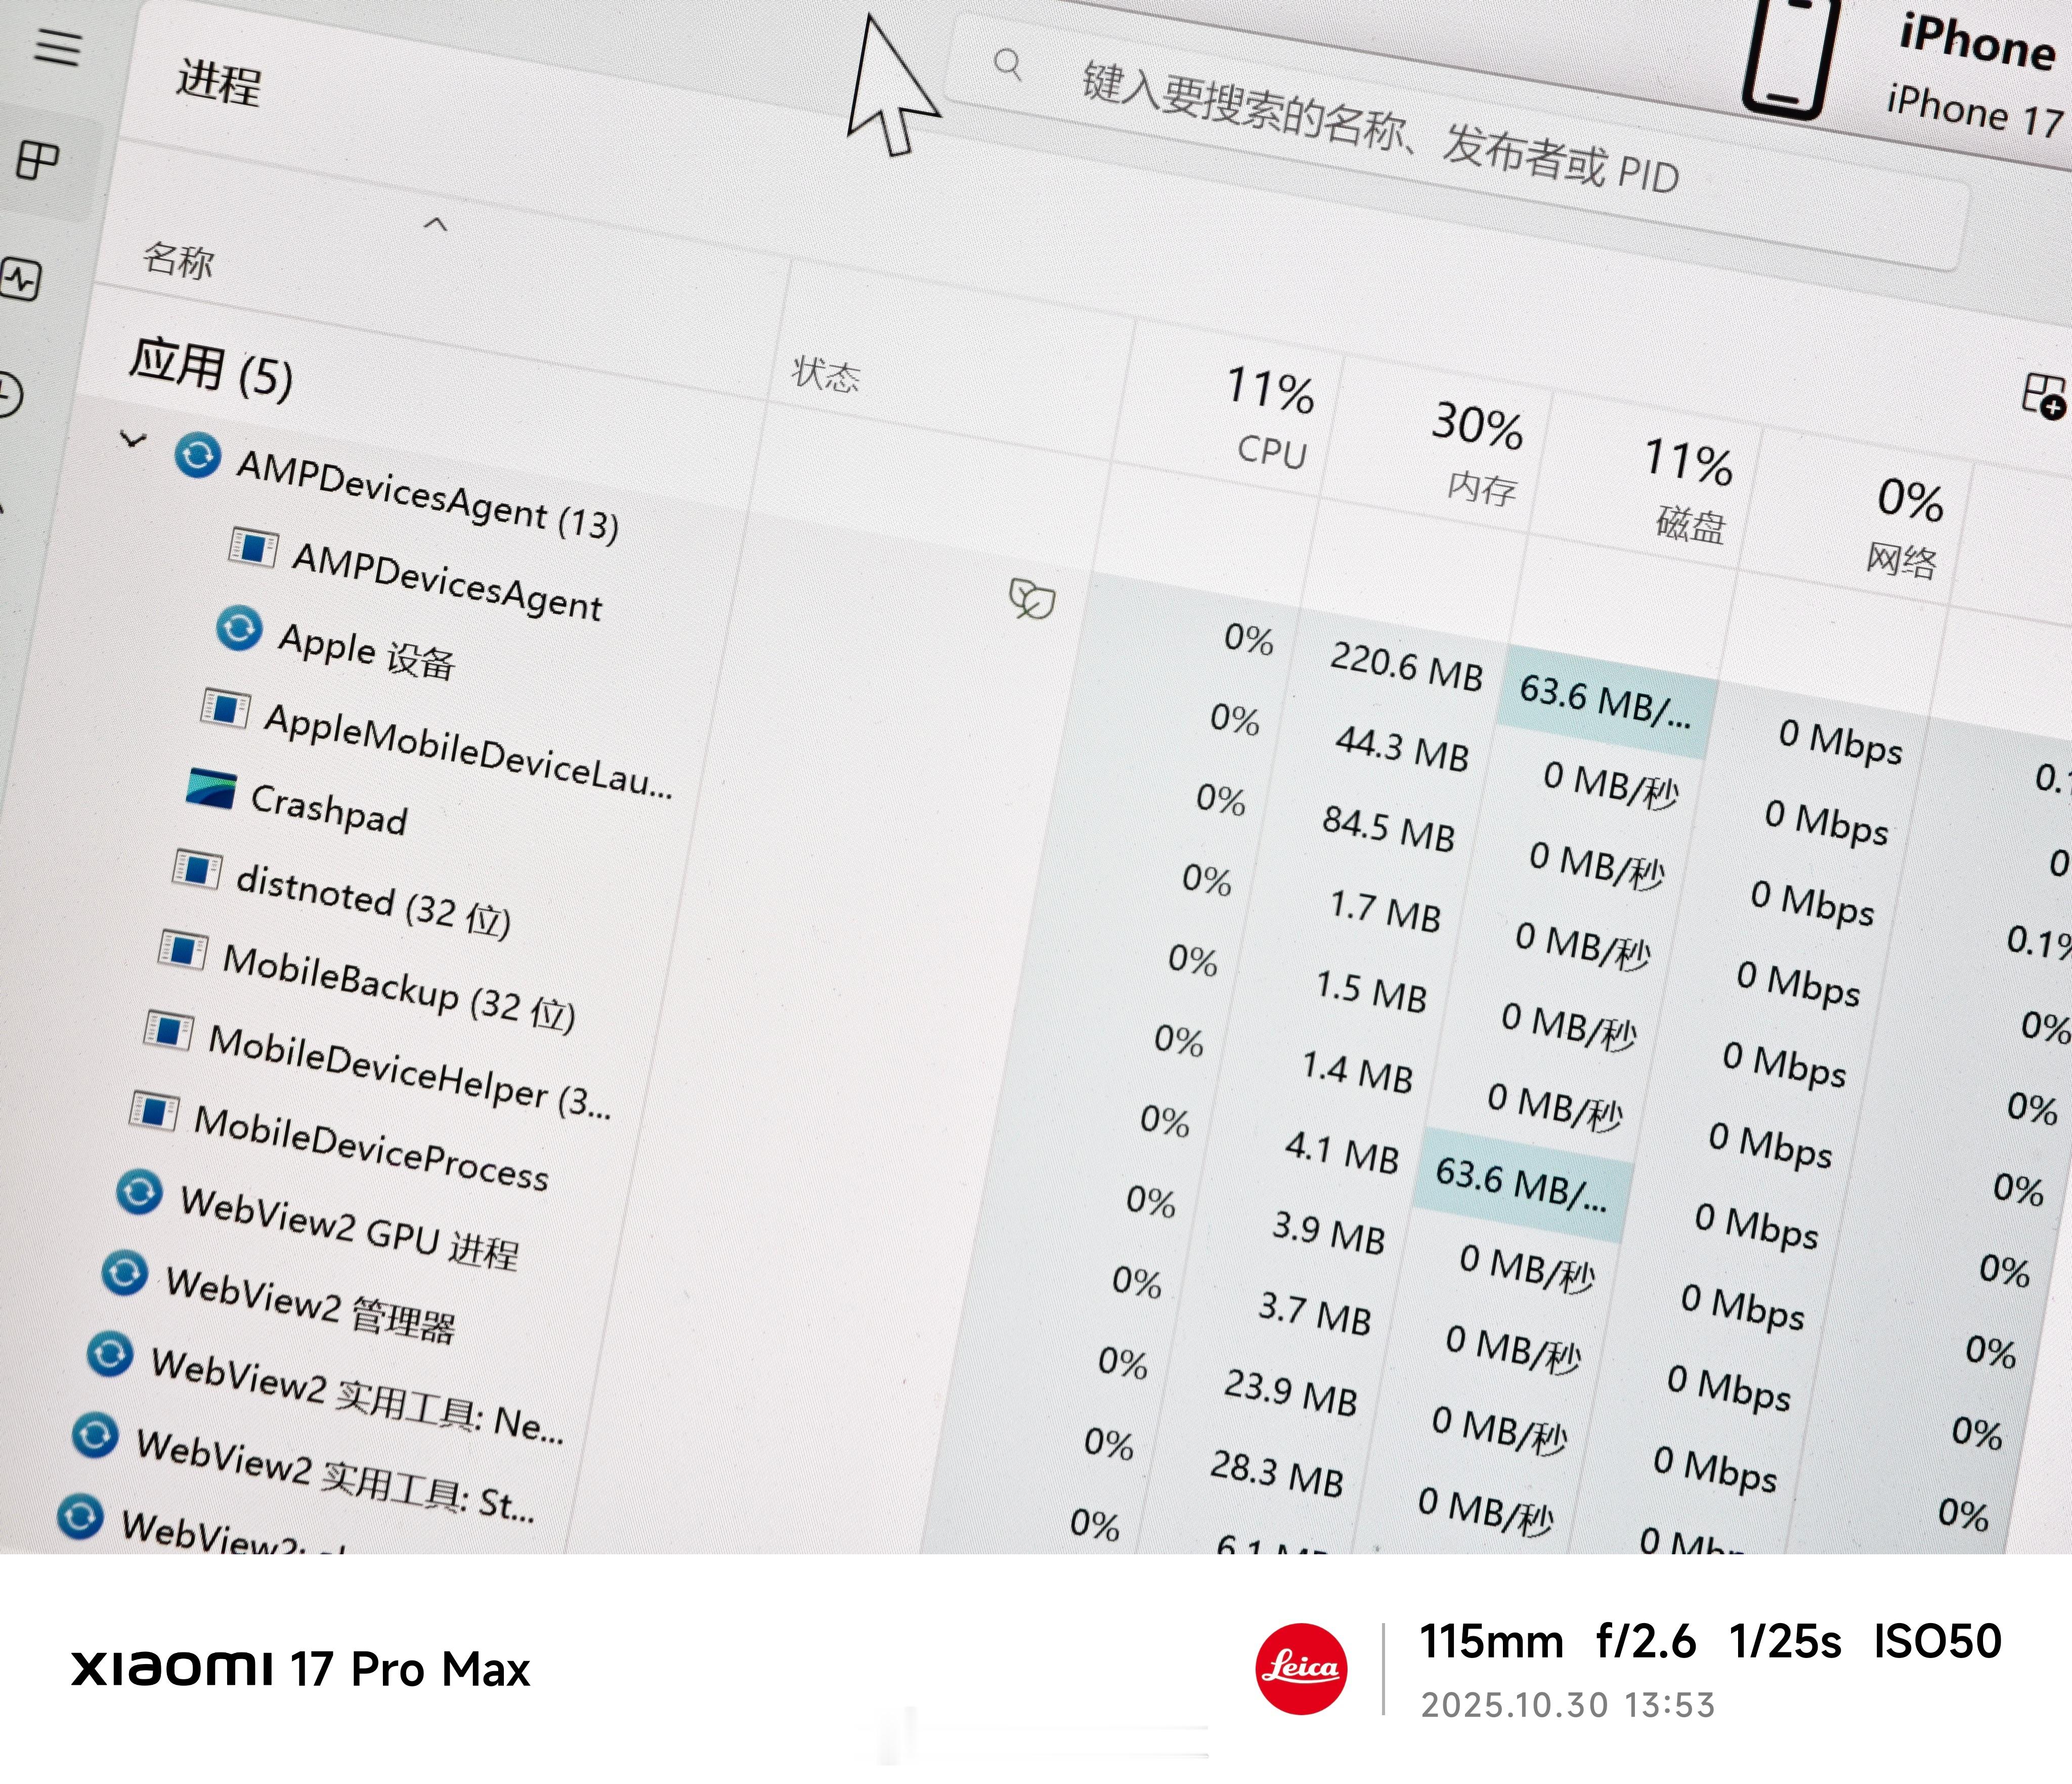Select the Processes sidebar icon
This screenshot has height=1784, width=2072.
tap(39, 160)
